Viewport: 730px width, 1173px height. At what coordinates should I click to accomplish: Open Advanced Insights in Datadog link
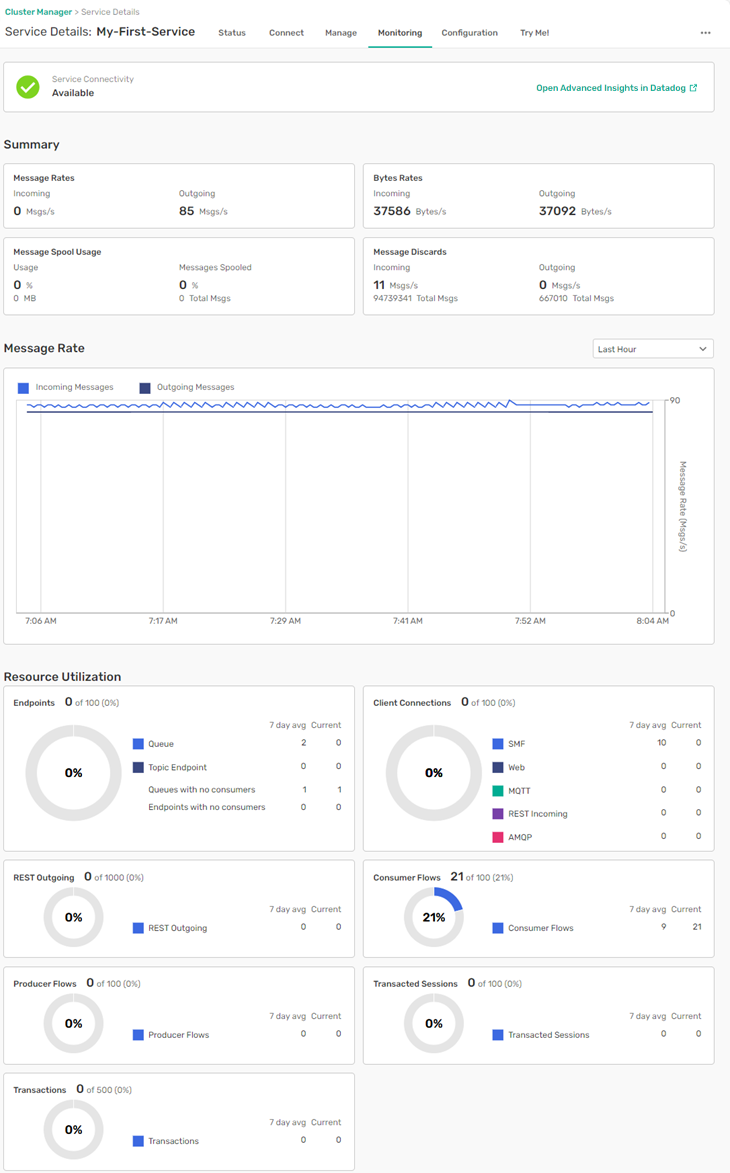click(610, 88)
